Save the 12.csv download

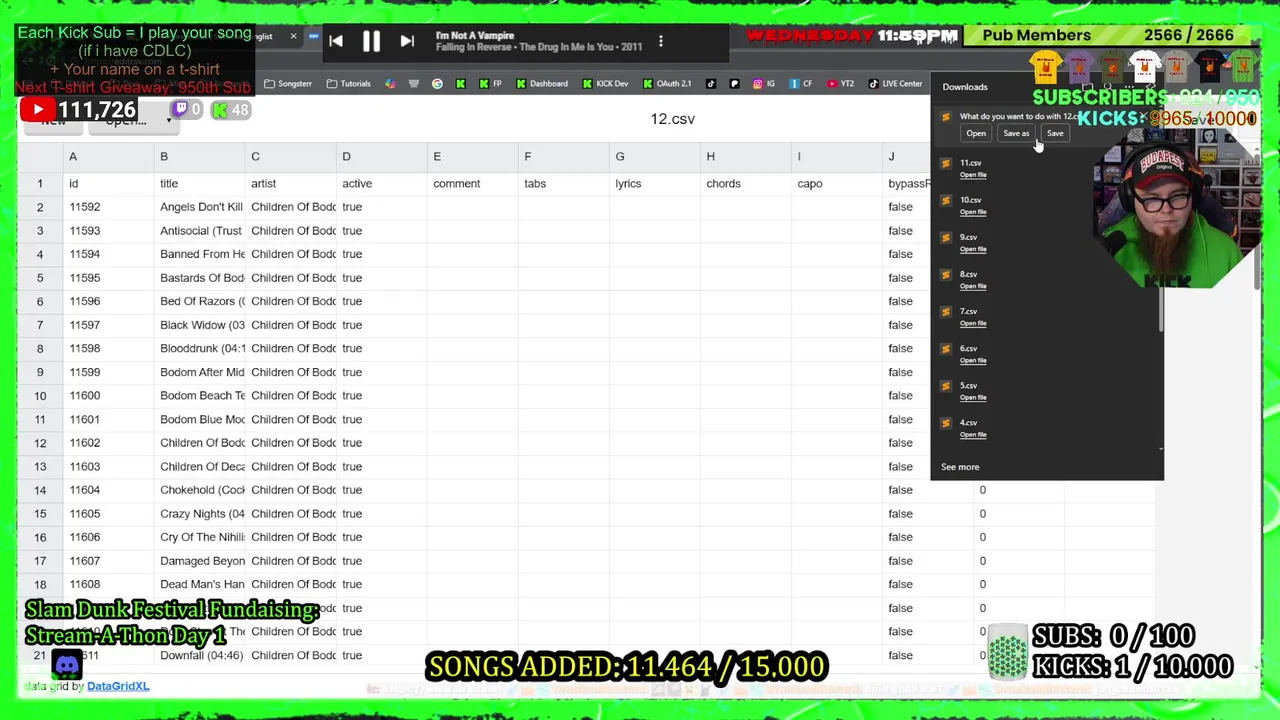coord(1055,133)
